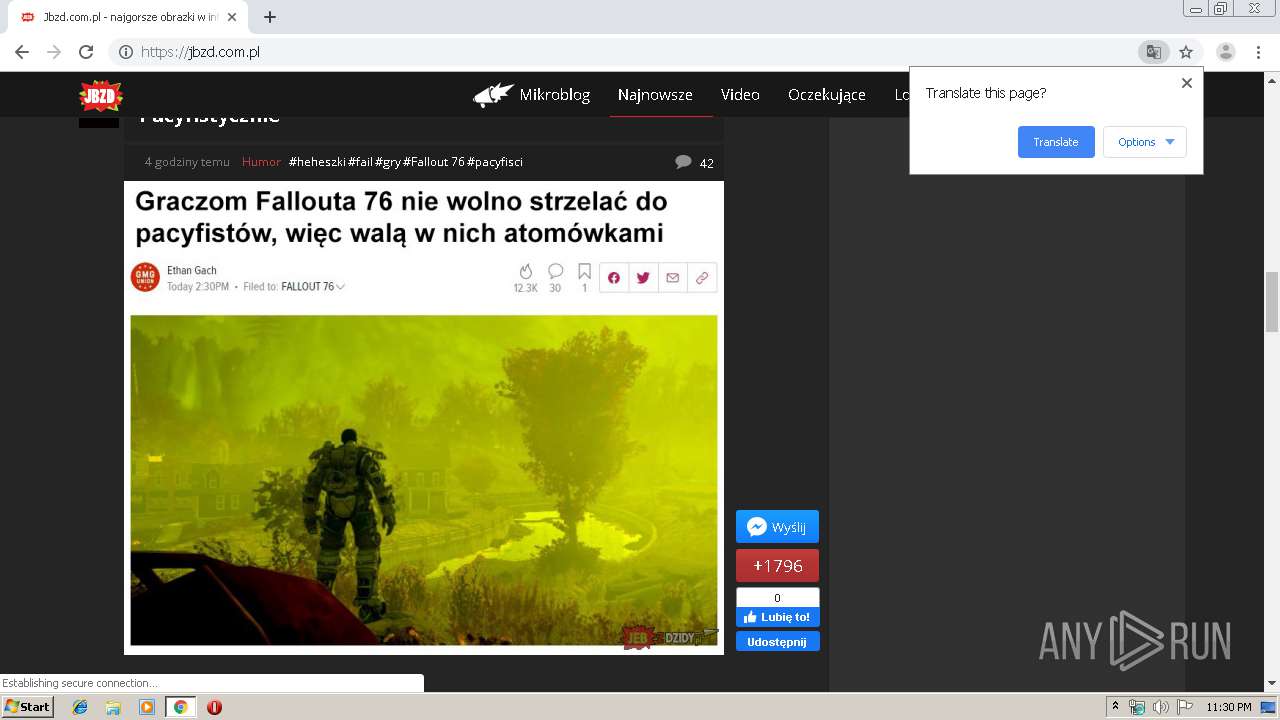Open a new browser tab
Image resolution: width=1280 pixels, height=720 pixels.
click(x=270, y=17)
